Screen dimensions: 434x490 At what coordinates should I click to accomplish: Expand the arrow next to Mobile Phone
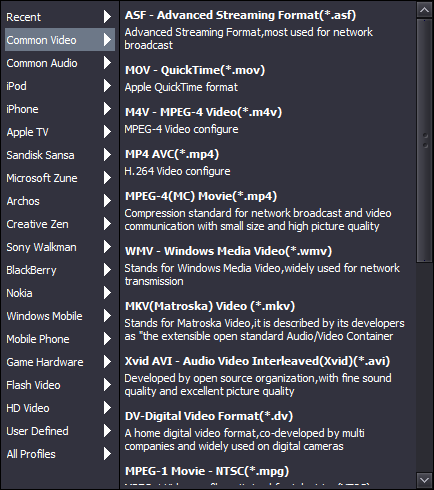(107, 339)
